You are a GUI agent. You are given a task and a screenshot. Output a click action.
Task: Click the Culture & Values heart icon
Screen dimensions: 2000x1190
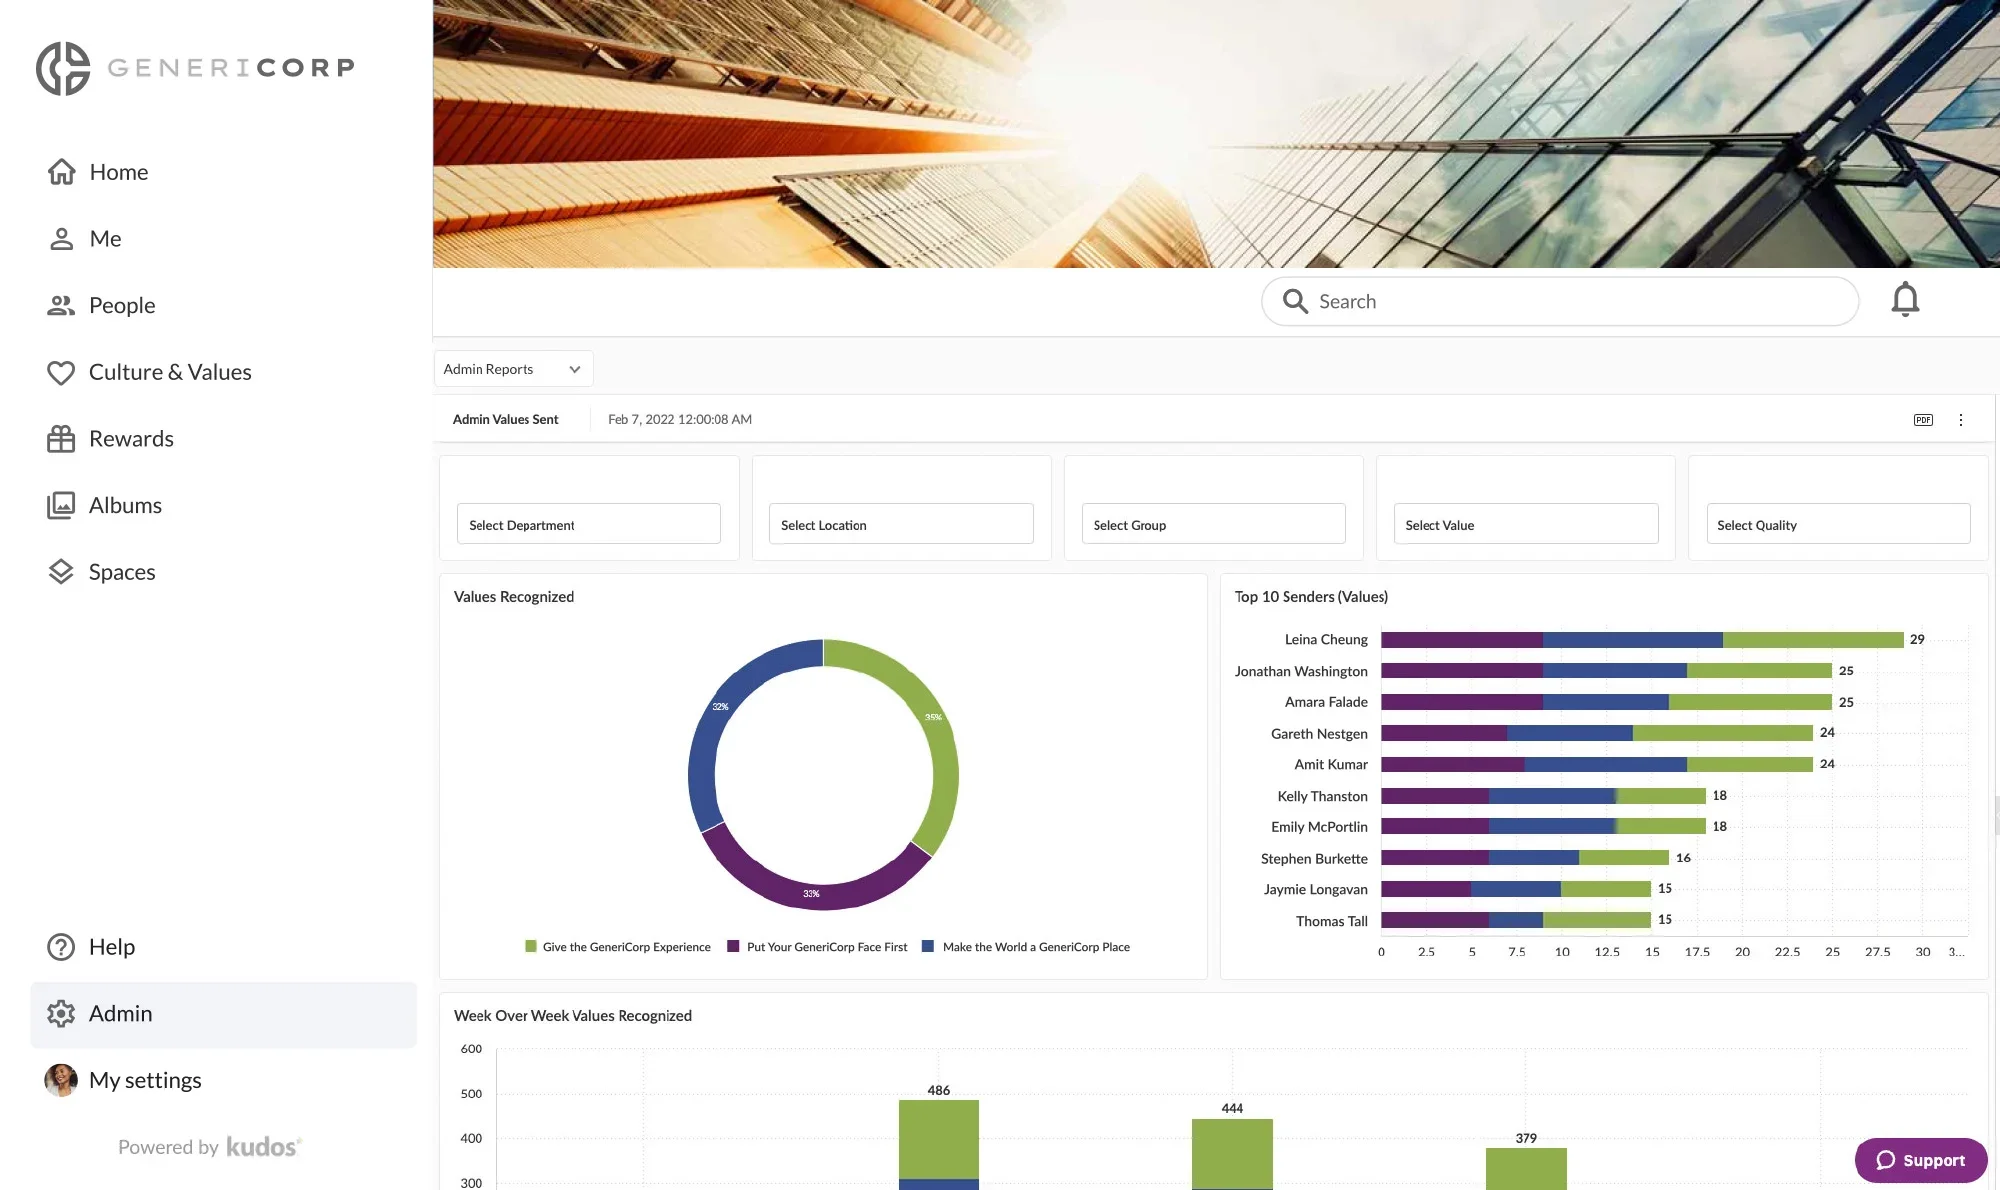tap(61, 372)
